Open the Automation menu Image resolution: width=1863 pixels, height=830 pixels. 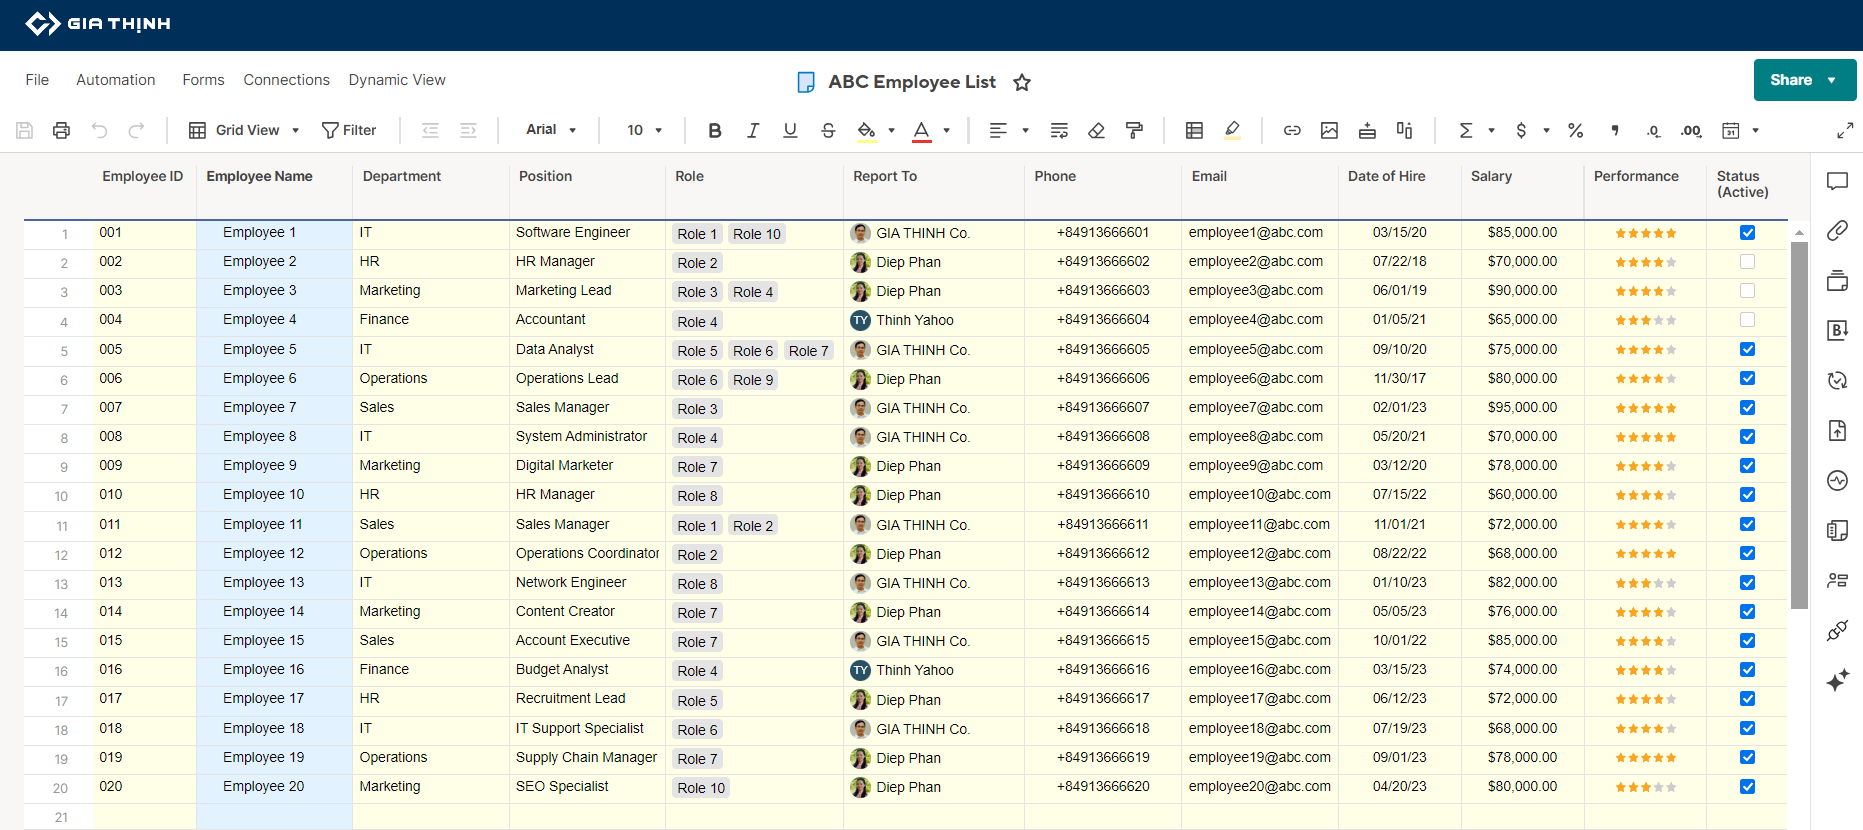[116, 80]
